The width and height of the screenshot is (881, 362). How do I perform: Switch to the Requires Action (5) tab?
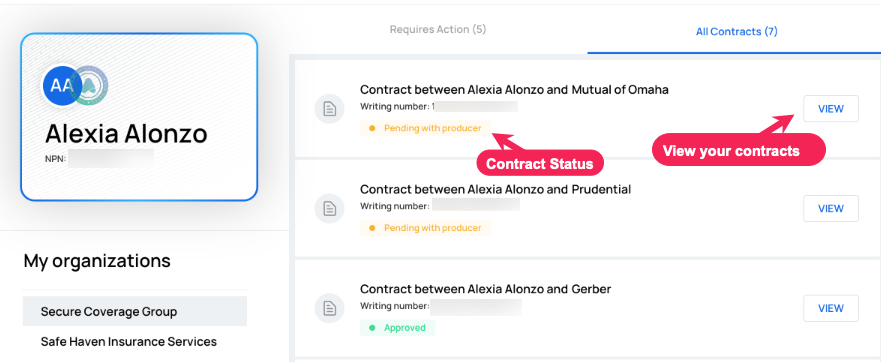(438, 29)
